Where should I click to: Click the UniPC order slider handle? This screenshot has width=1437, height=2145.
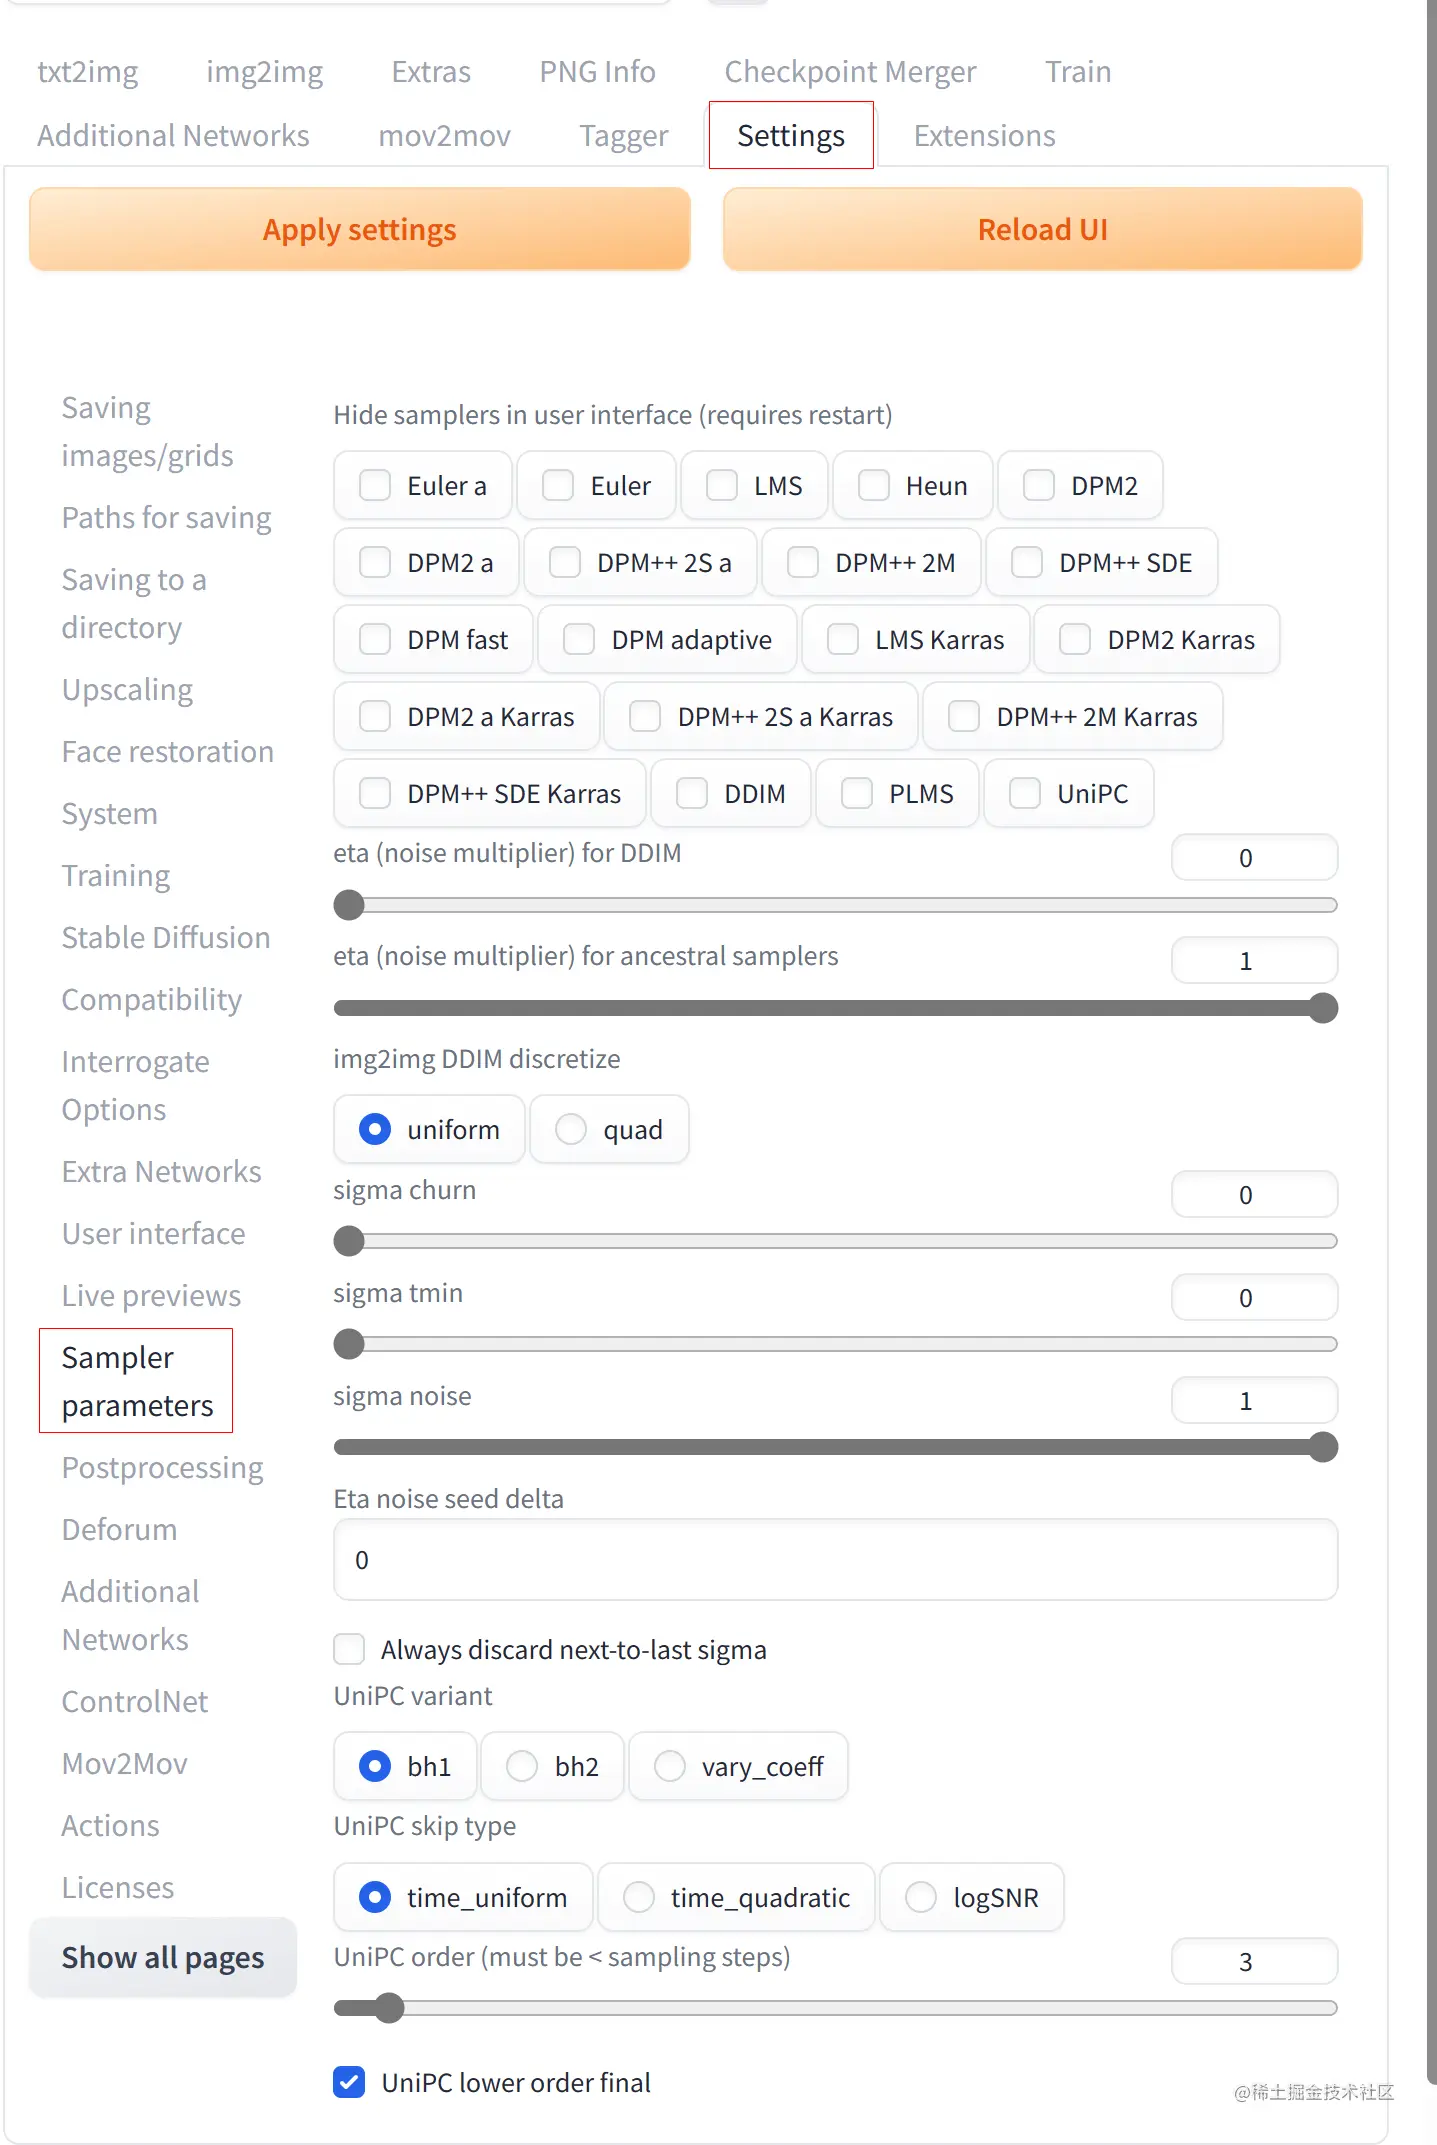[389, 2008]
